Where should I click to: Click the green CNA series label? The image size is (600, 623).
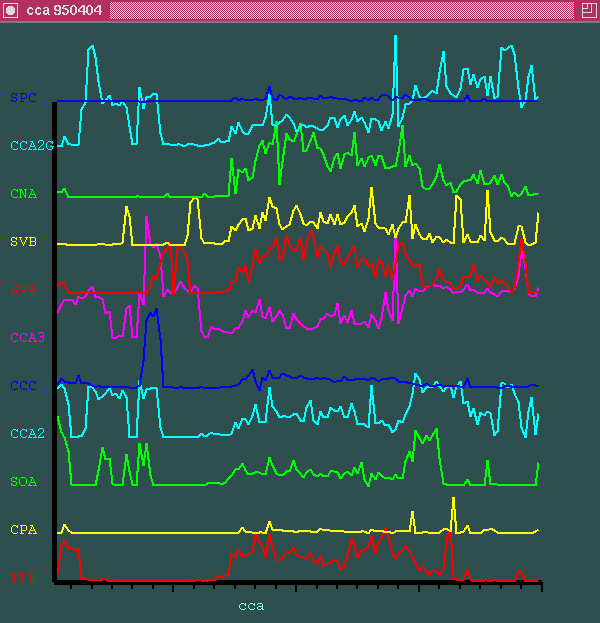click(x=23, y=194)
